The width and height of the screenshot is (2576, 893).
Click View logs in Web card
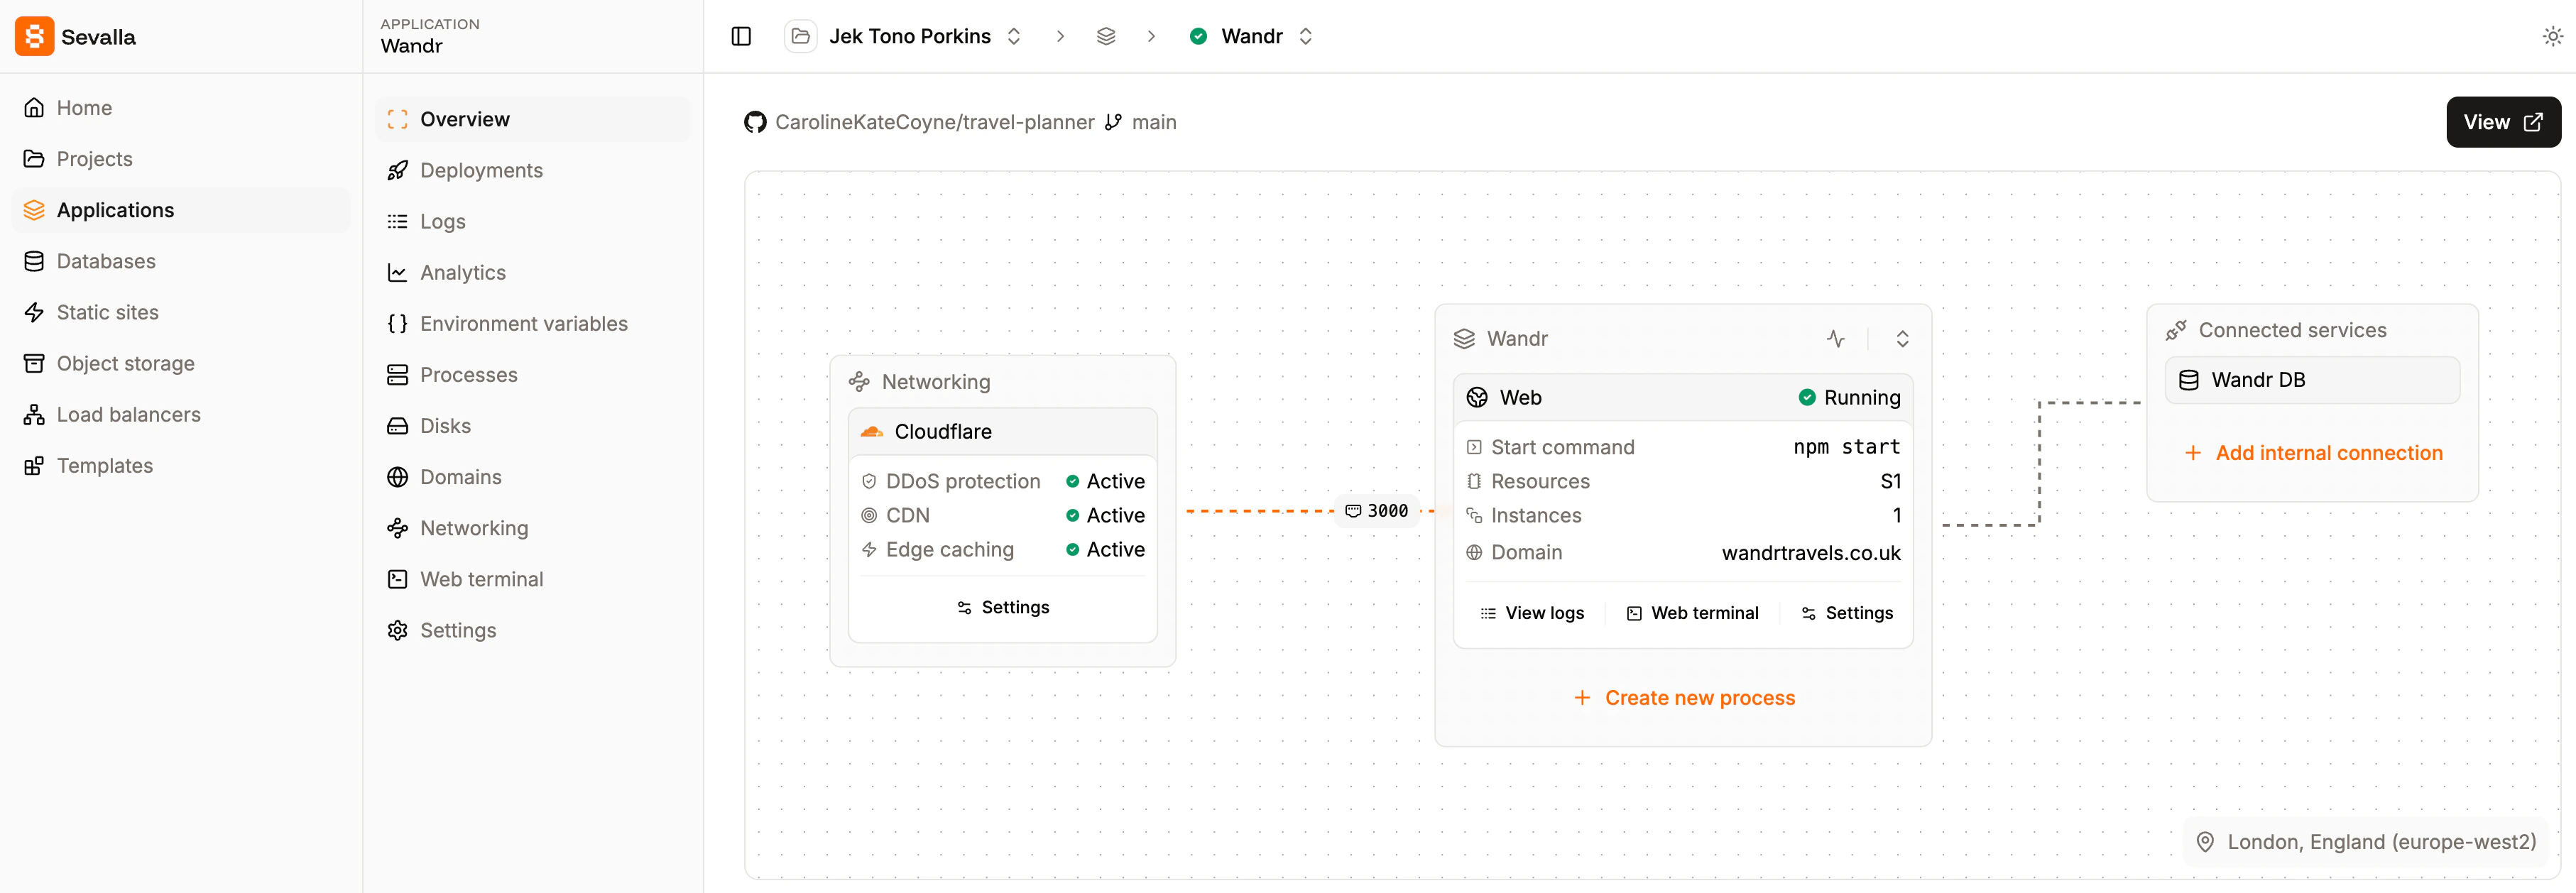tap(1532, 613)
